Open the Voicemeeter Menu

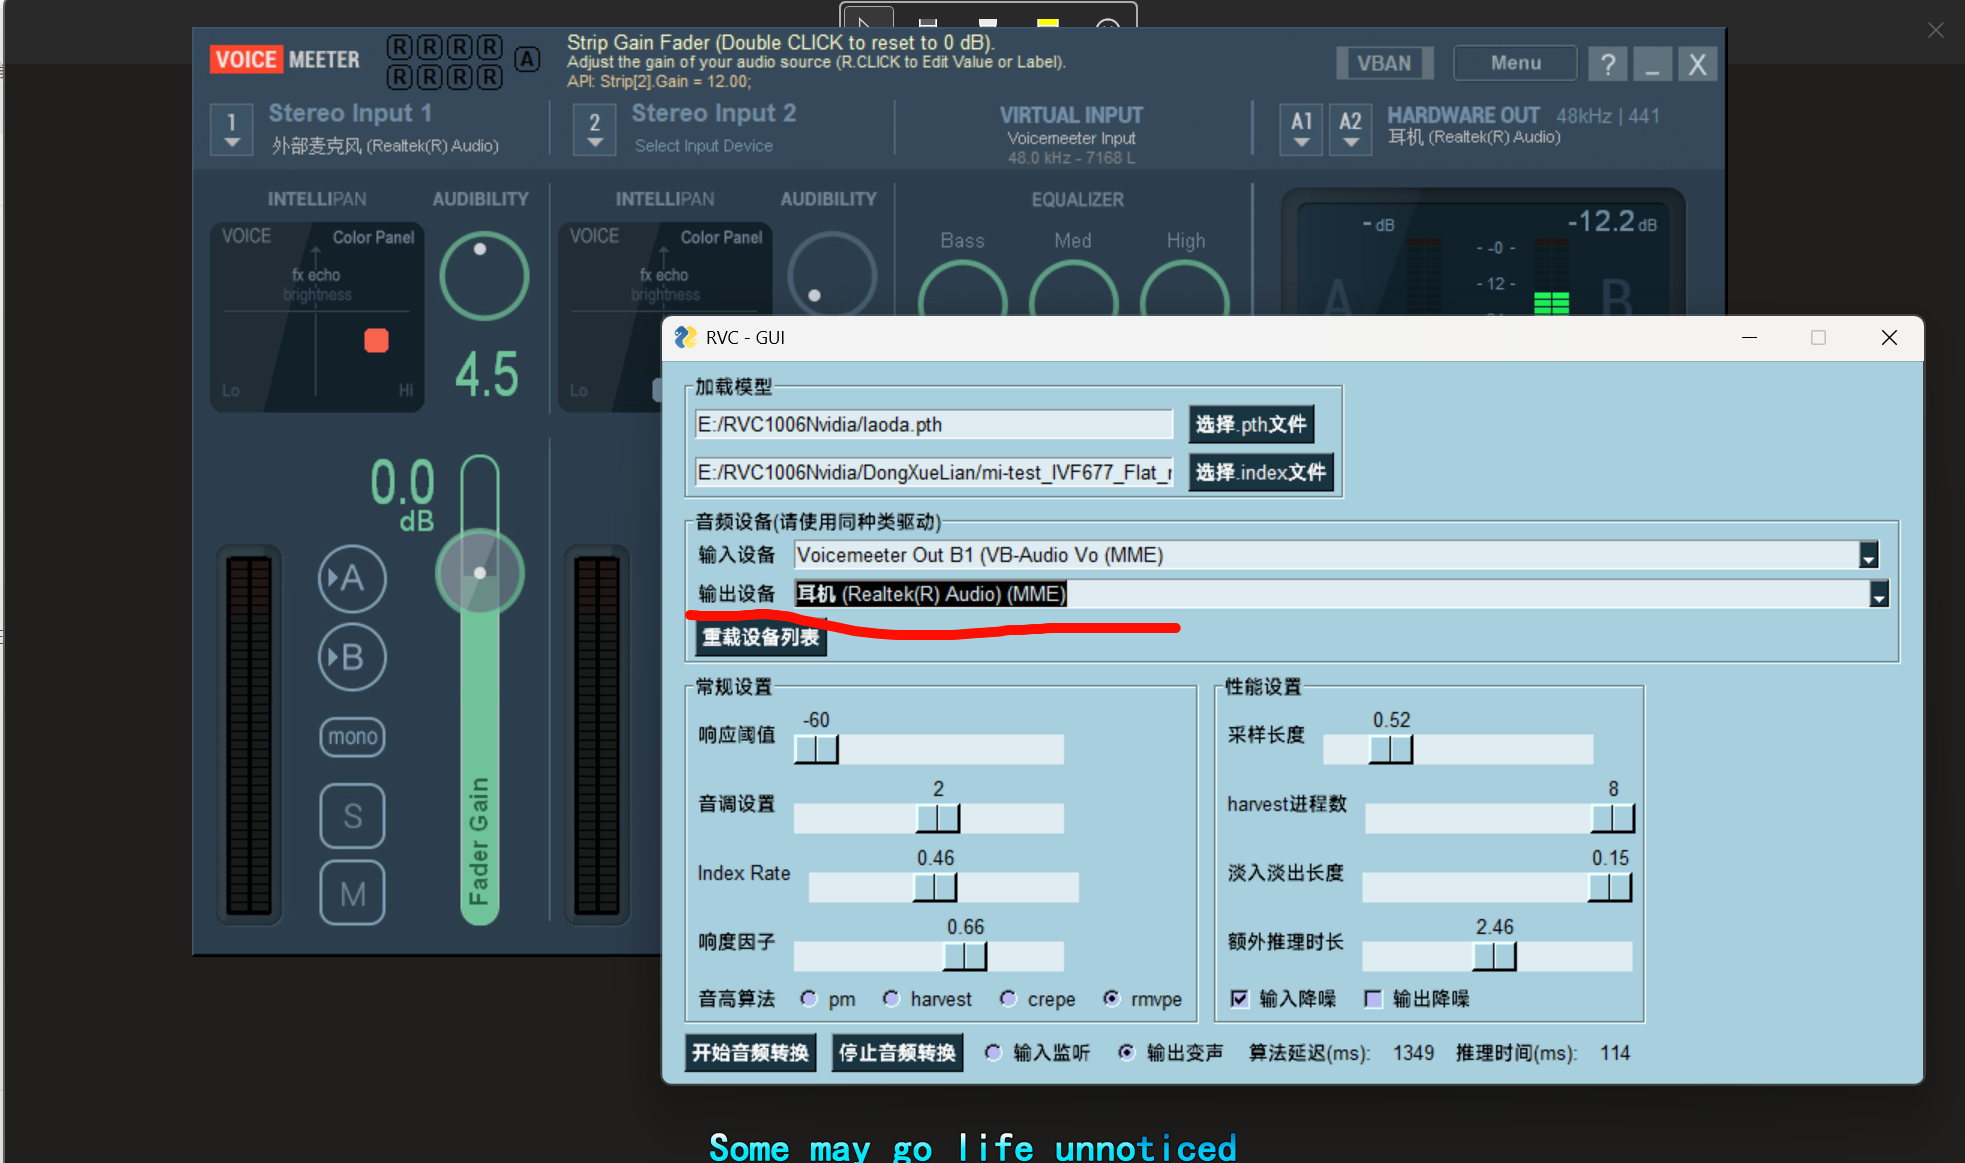(x=1515, y=63)
